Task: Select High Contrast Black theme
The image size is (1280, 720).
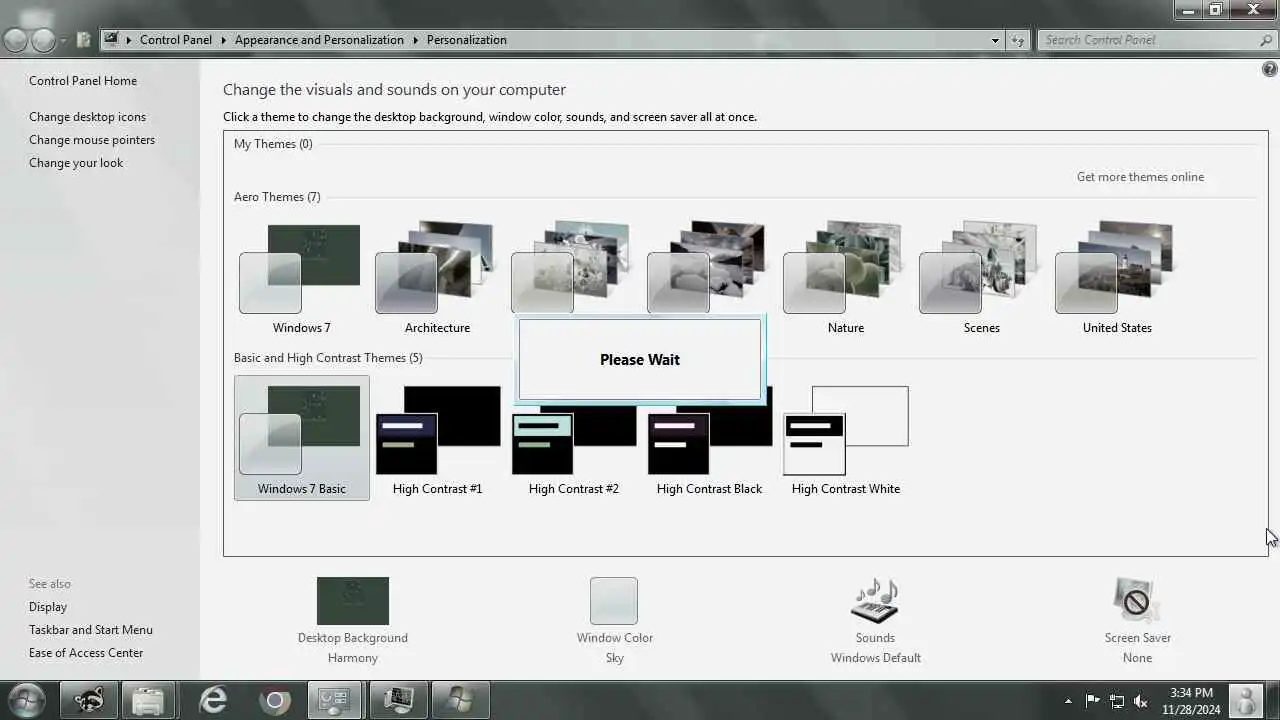Action: [709, 438]
